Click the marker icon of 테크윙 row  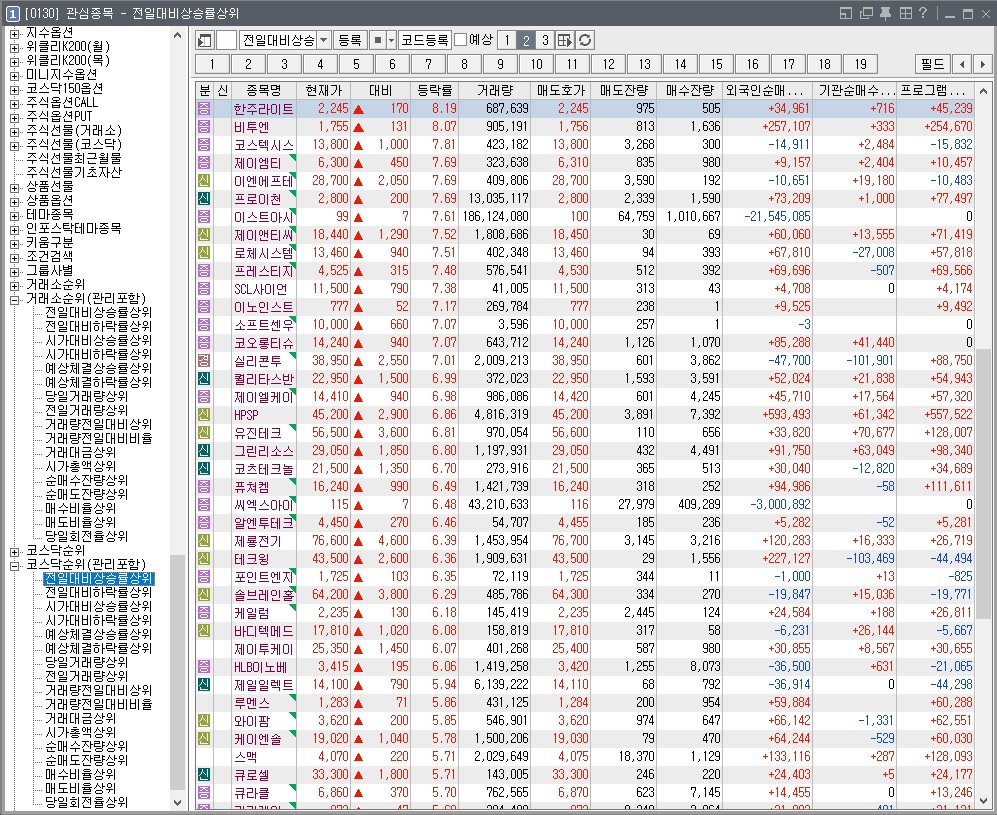[x=203, y=558]
